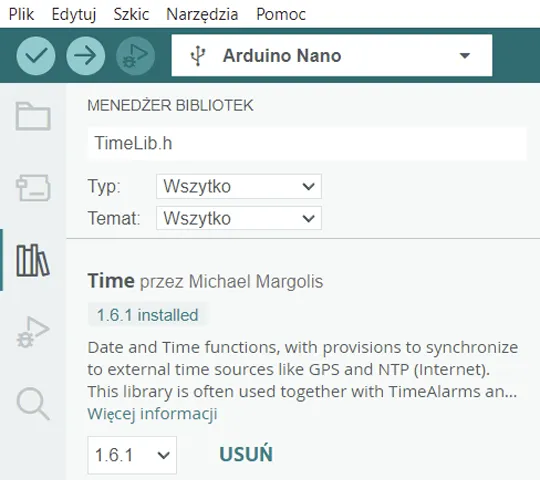The image size is (540, 480).
Task: Follow the Więcej informacji link
Action: (152, 413)
